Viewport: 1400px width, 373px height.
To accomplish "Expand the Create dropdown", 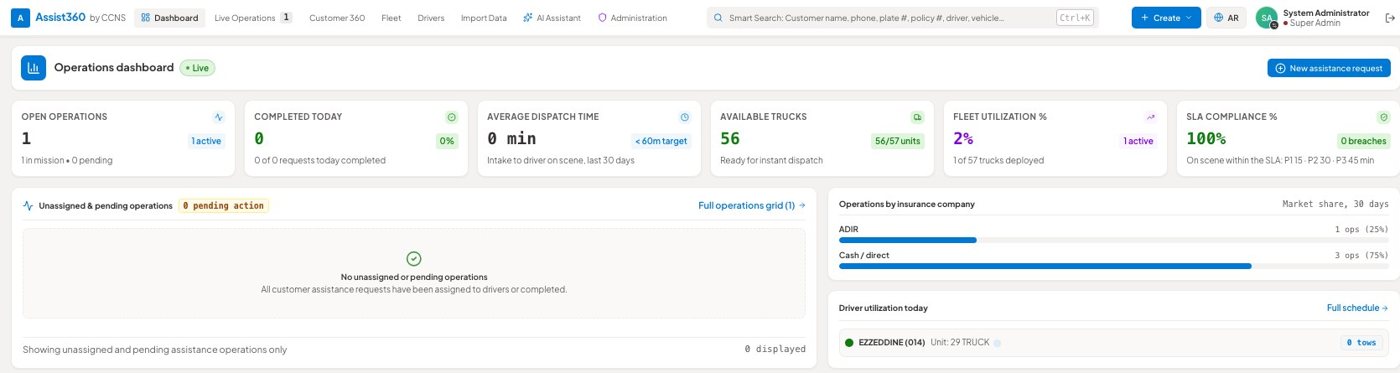I will point(1166,18).
